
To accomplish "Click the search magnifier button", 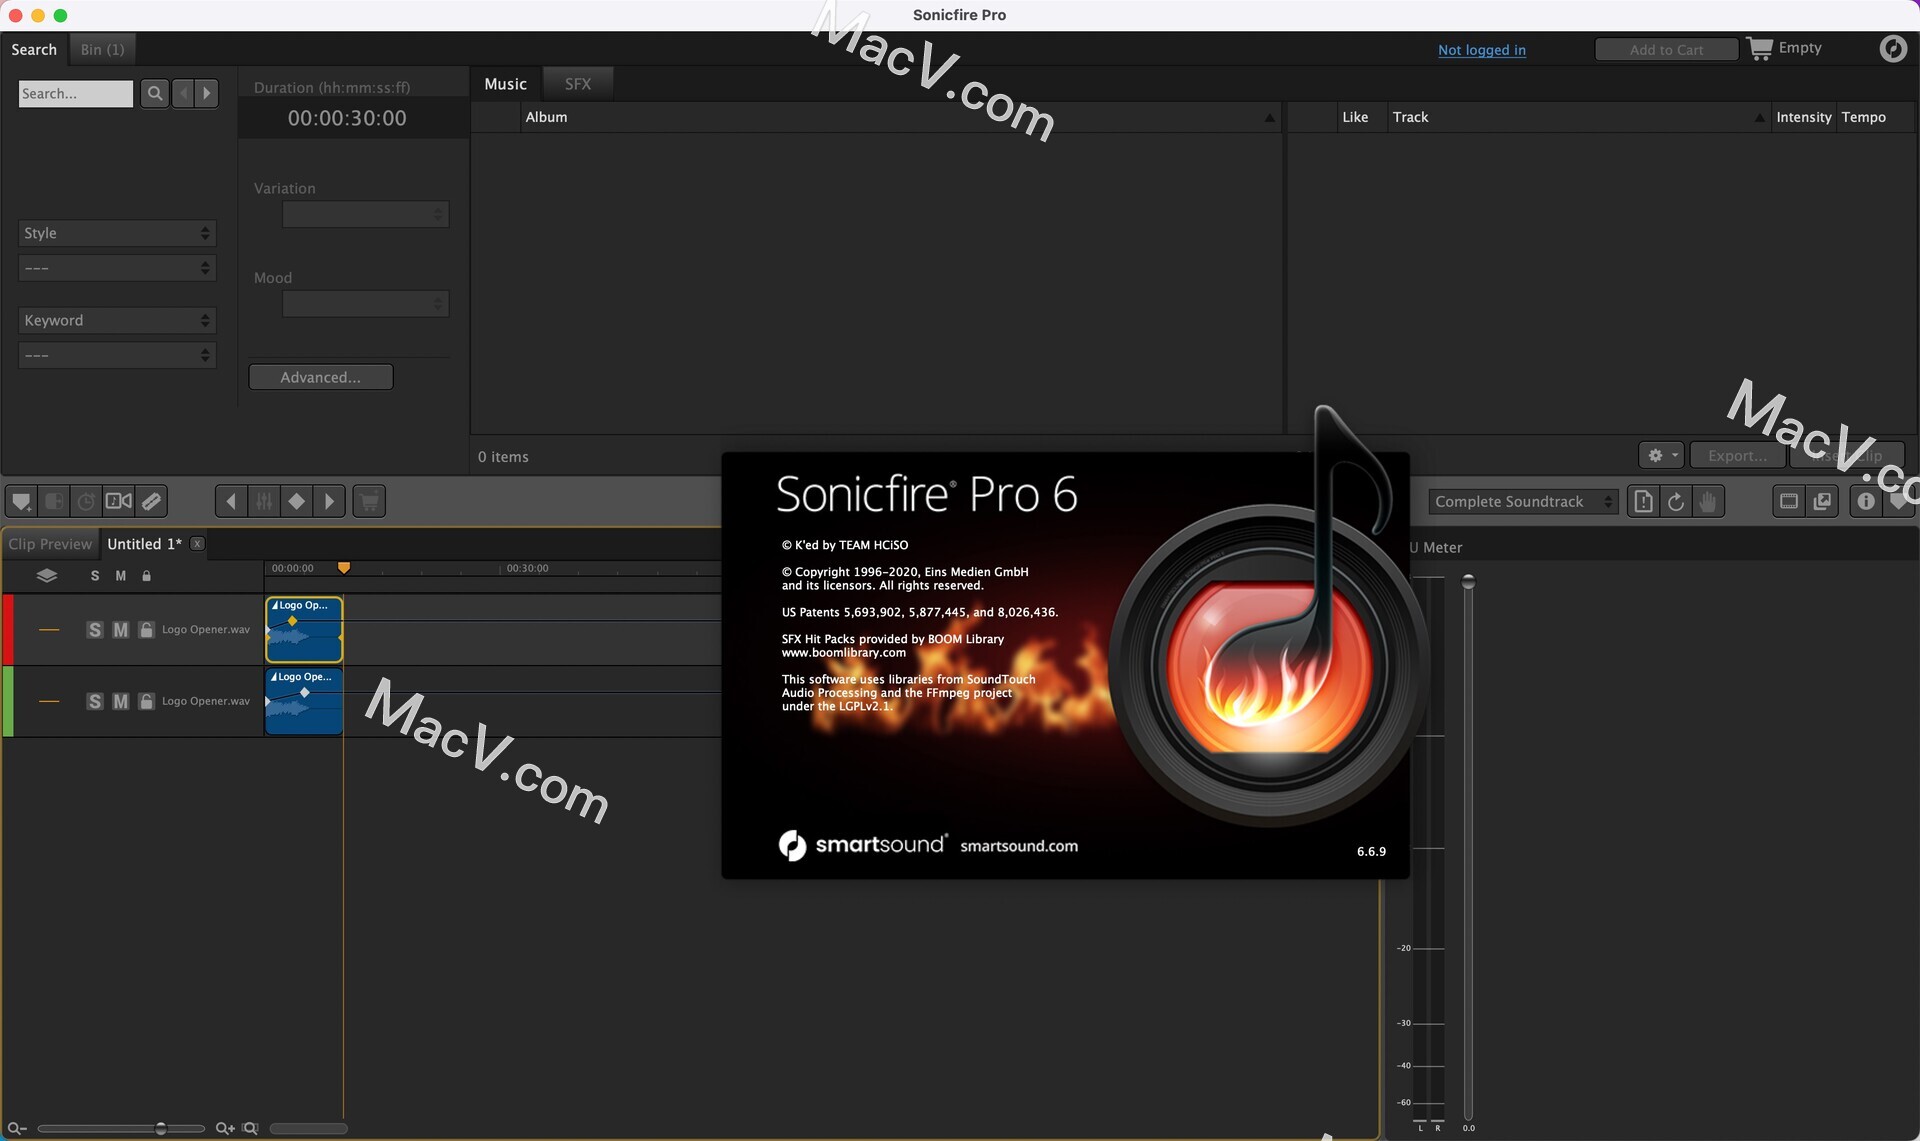I will coord(154,93).
